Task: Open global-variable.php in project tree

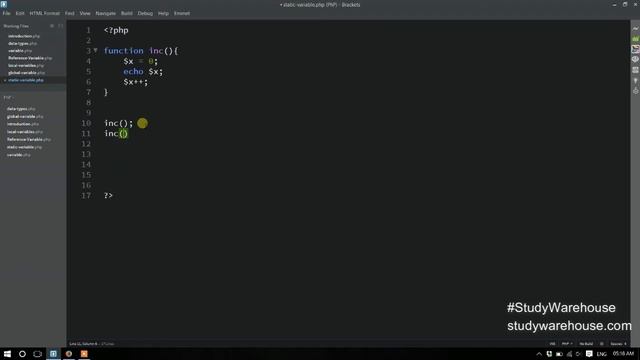Action: [25, 116]
